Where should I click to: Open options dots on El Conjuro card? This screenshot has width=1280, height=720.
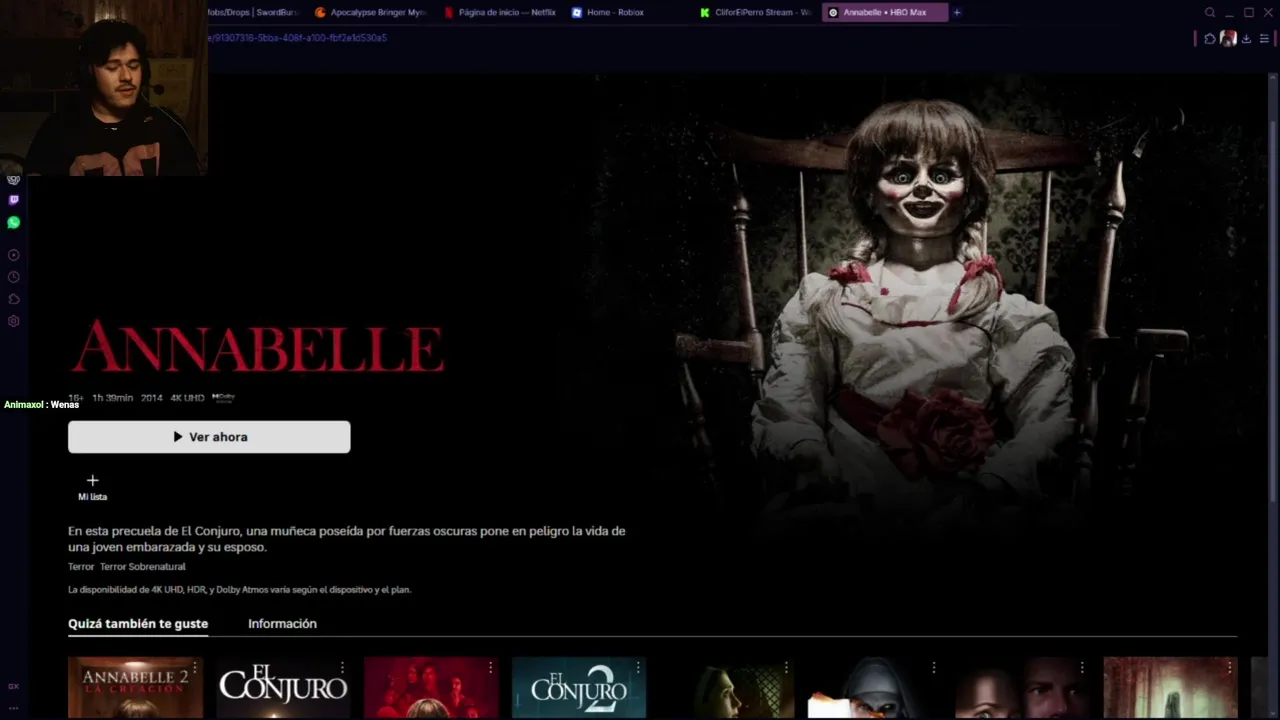[342, 667]
